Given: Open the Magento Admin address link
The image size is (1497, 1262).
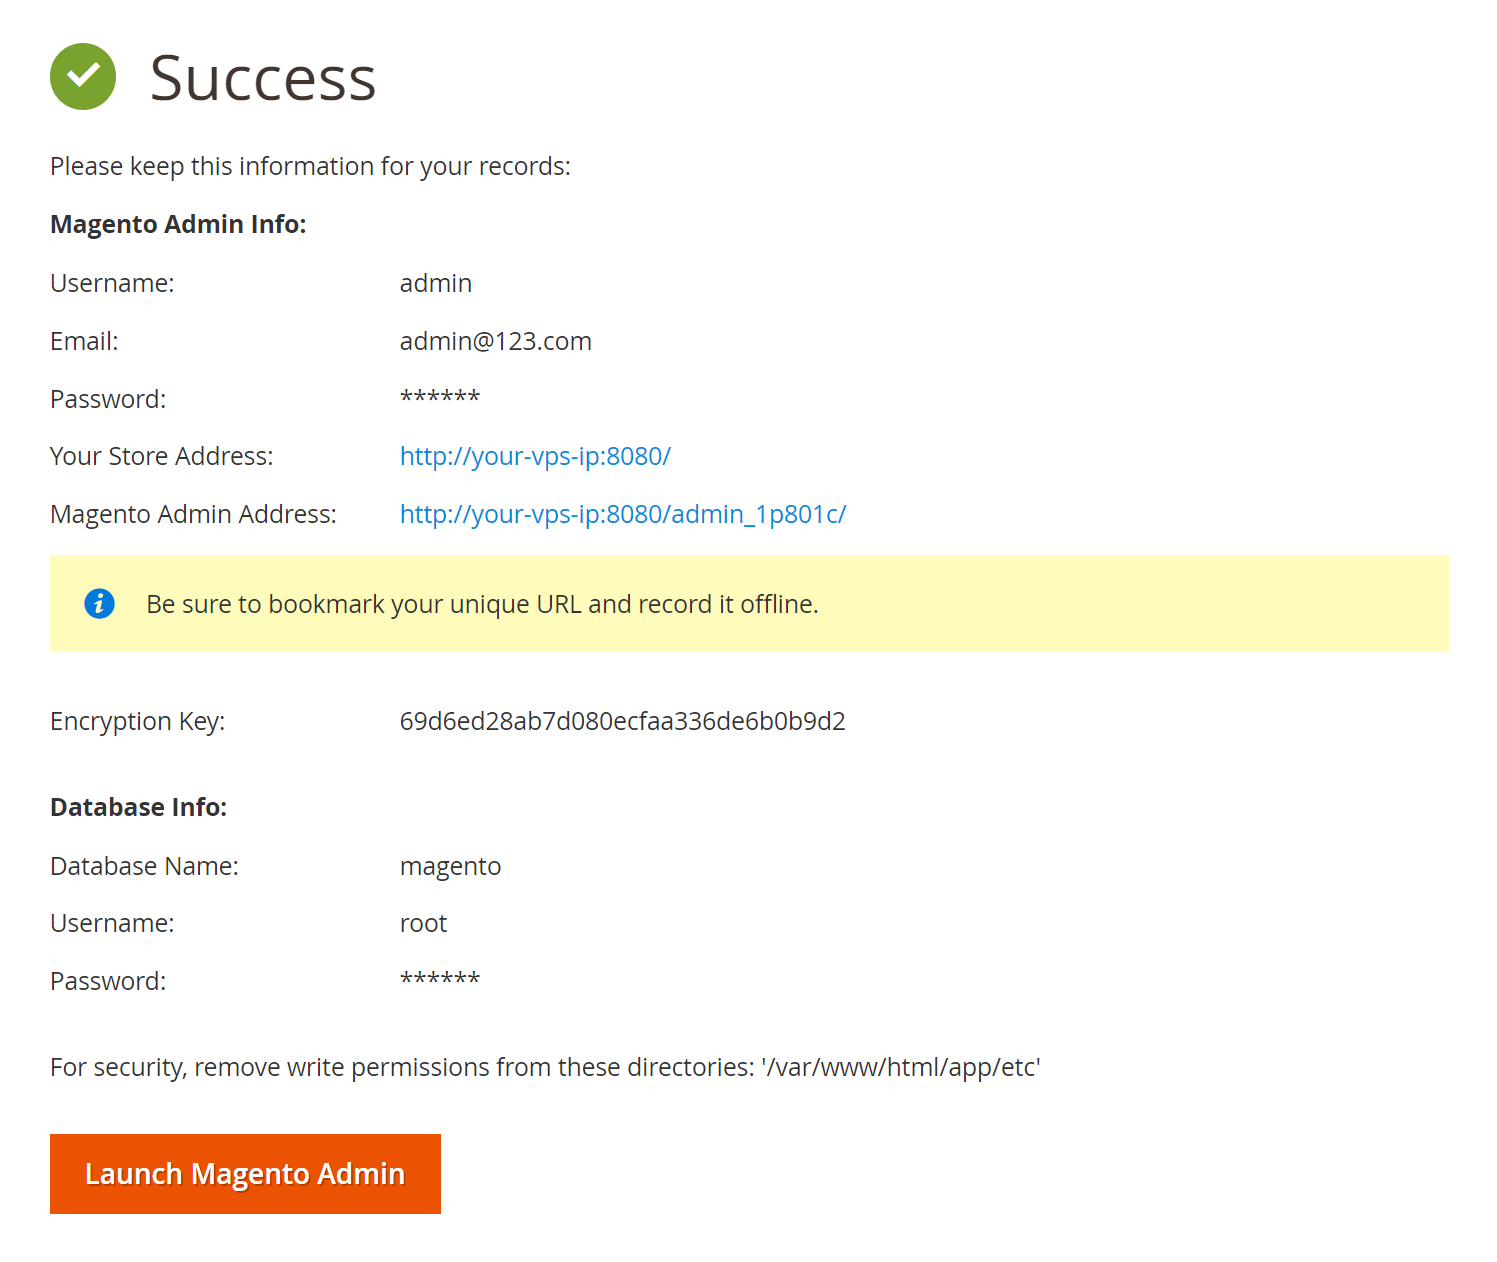Looking at the screenshot, I should [x=622, y=515].
